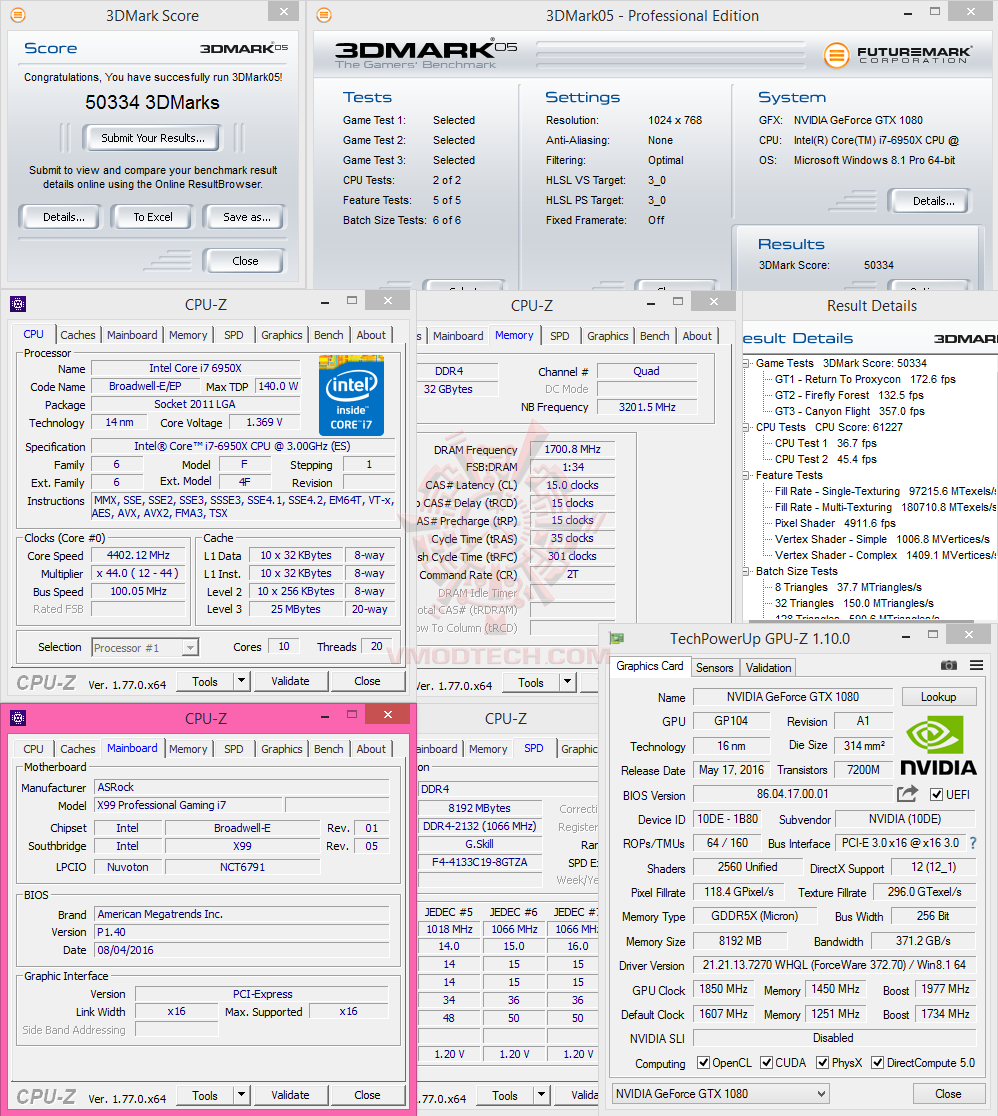
Task: Select the Graphics tab in CPU-Z Memory window
Action: (x=607, y=336)
